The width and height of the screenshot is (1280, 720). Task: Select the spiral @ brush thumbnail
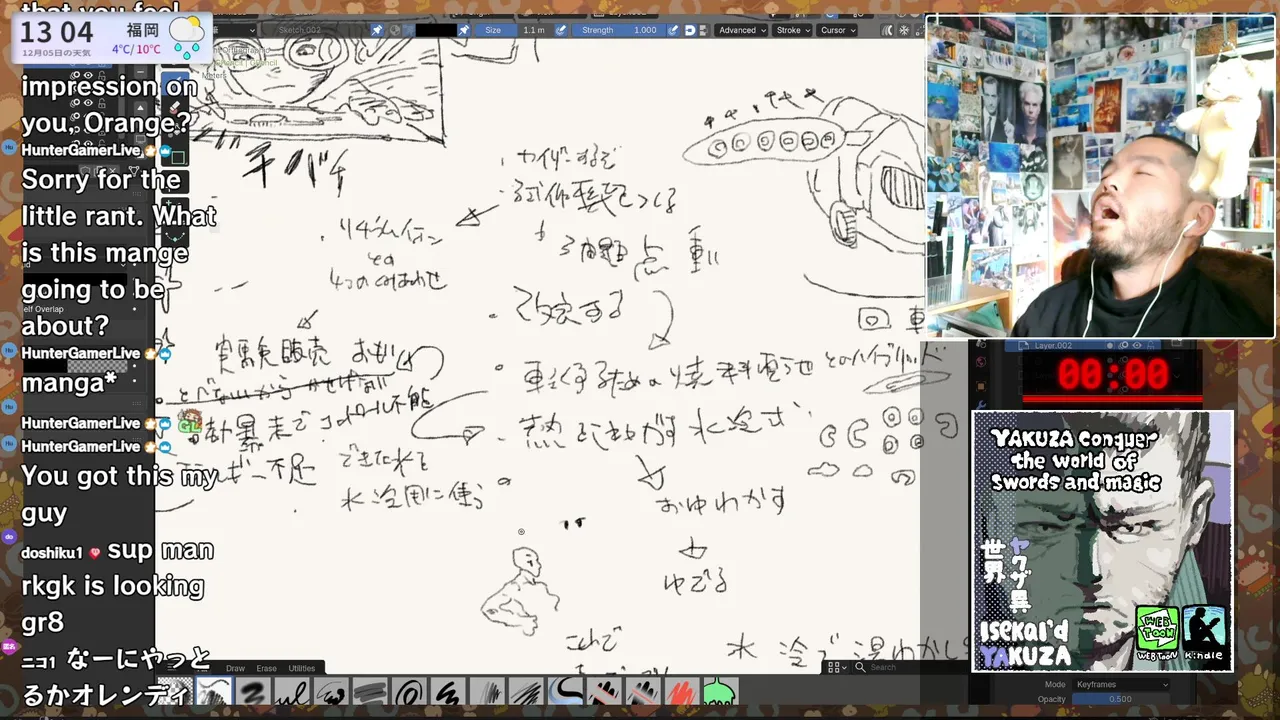[409, 692]
